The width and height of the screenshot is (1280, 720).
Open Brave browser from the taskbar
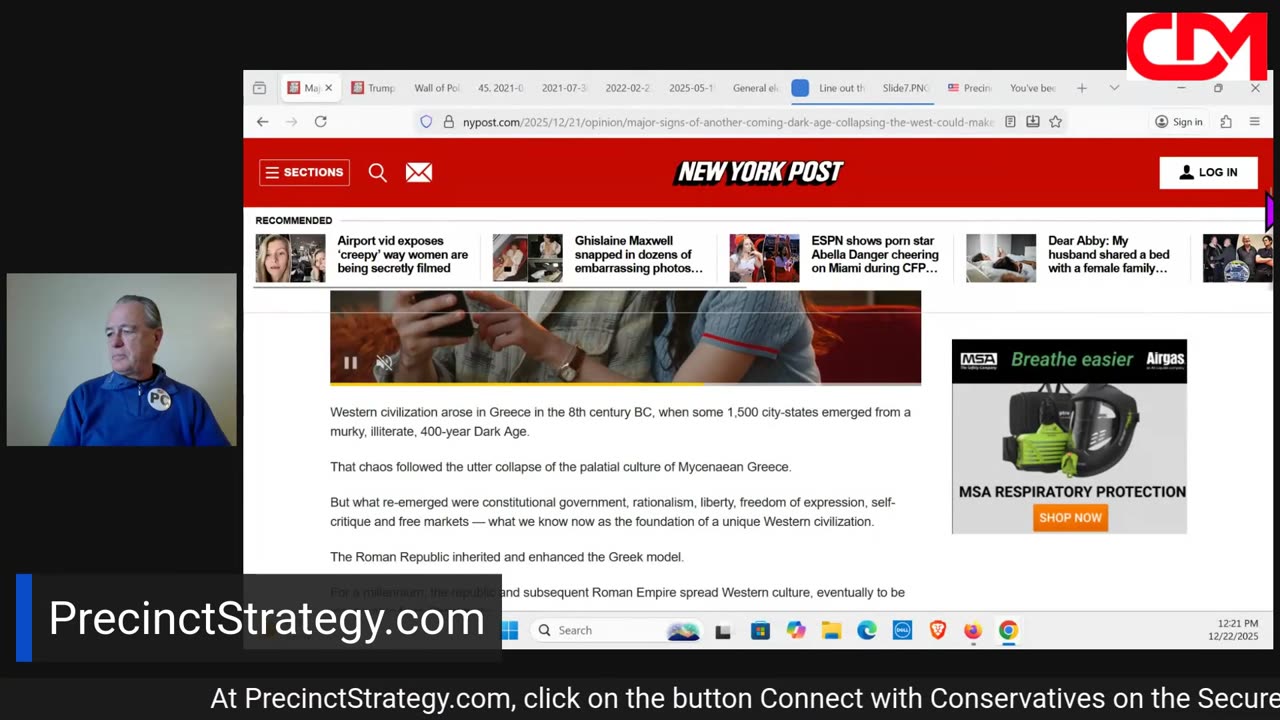pyautogui.click(x=938, y=631)
